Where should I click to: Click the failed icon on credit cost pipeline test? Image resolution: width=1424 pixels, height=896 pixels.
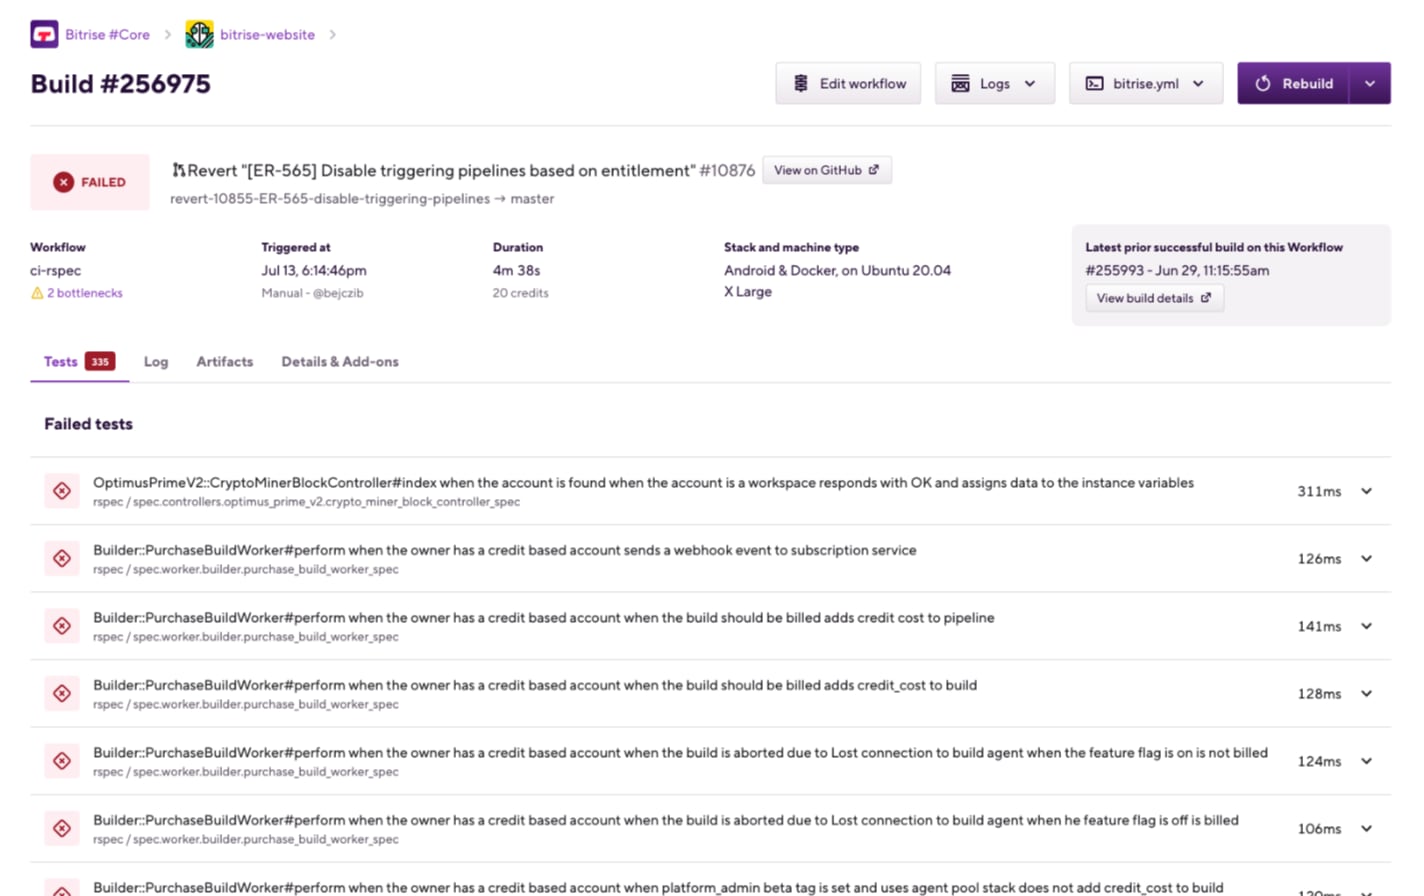click(x=62, y=626)
